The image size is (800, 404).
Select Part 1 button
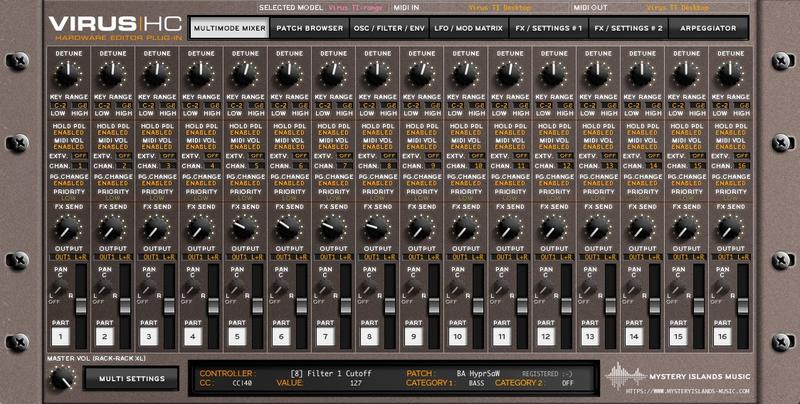(61, 336)
